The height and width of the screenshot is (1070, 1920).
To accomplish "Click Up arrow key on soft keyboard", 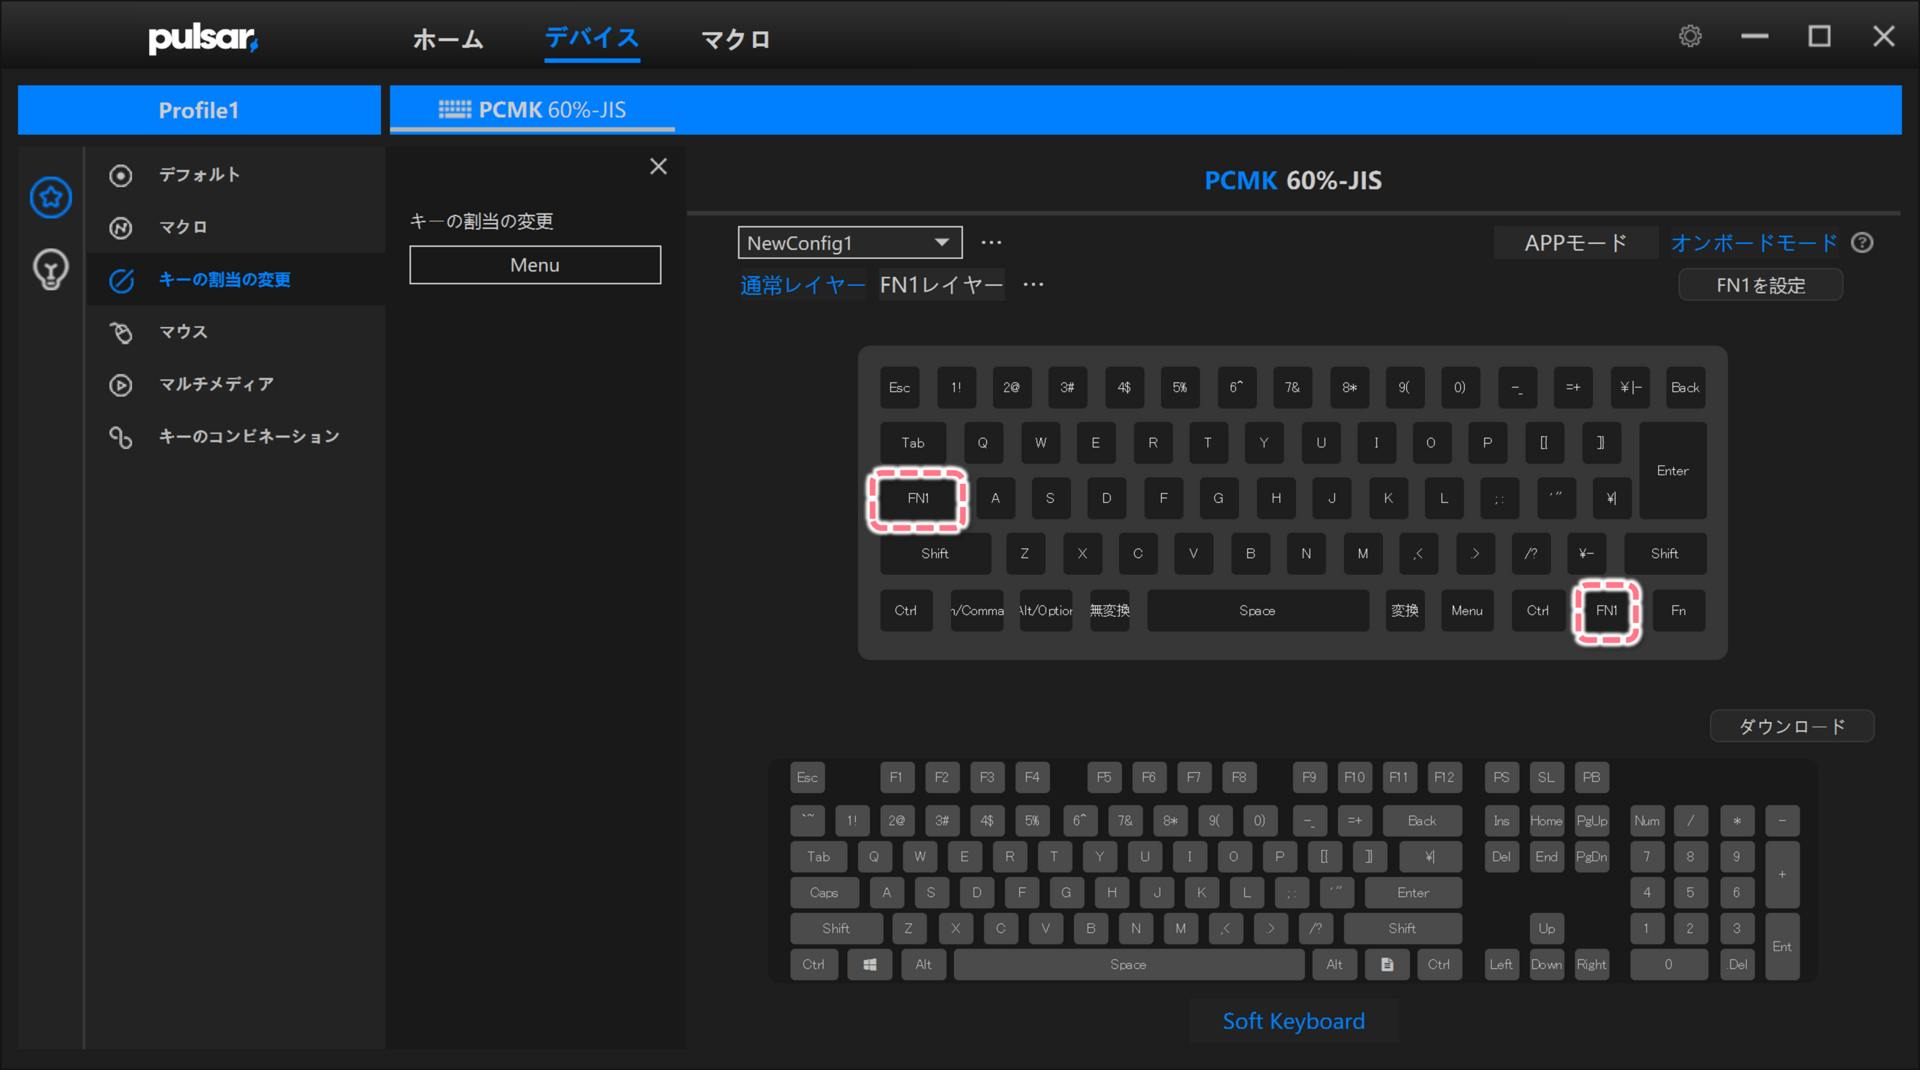I will pyautogui.click(x=1546, y=929).
